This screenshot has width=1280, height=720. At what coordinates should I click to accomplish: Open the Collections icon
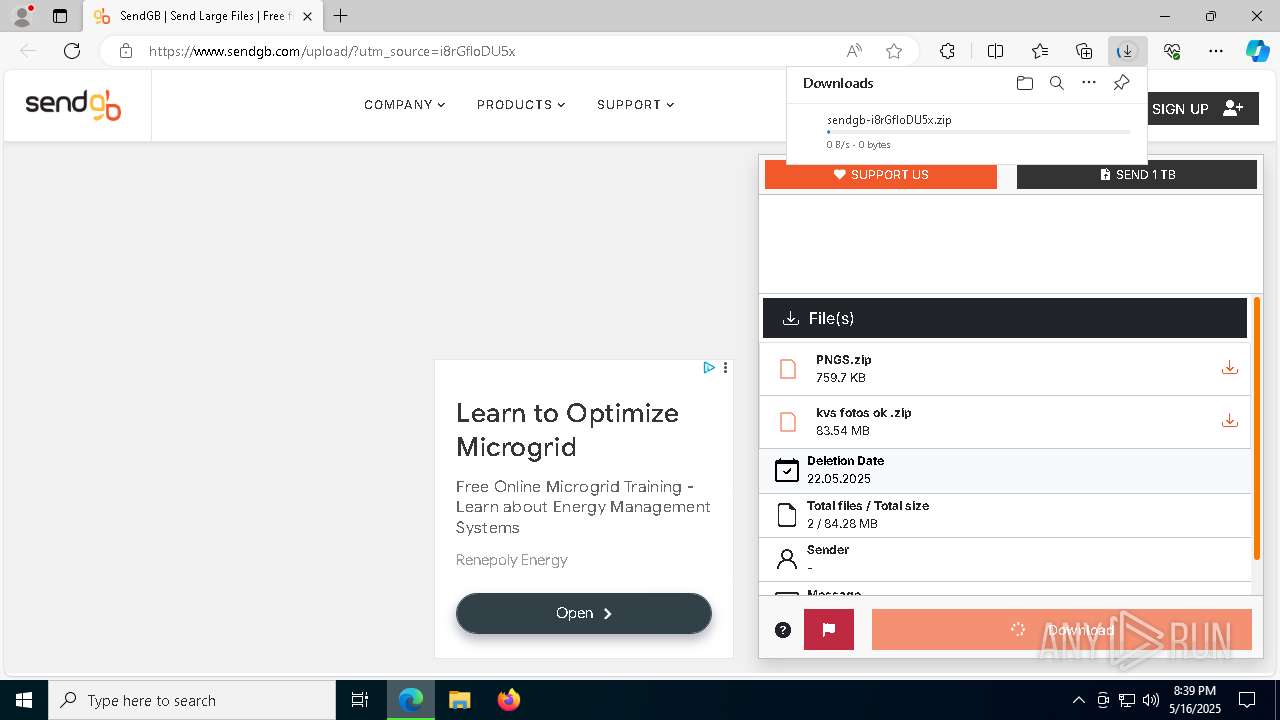tap(1084, 51)
